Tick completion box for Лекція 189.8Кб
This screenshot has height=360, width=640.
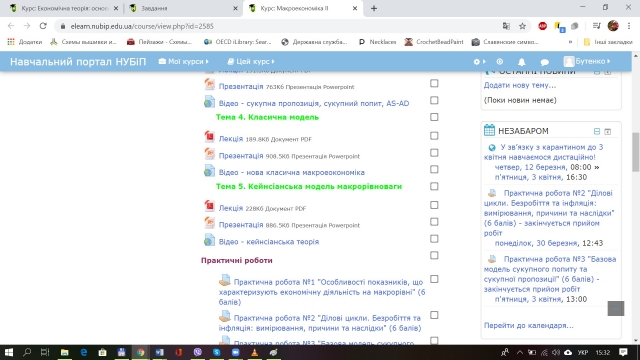434,136
